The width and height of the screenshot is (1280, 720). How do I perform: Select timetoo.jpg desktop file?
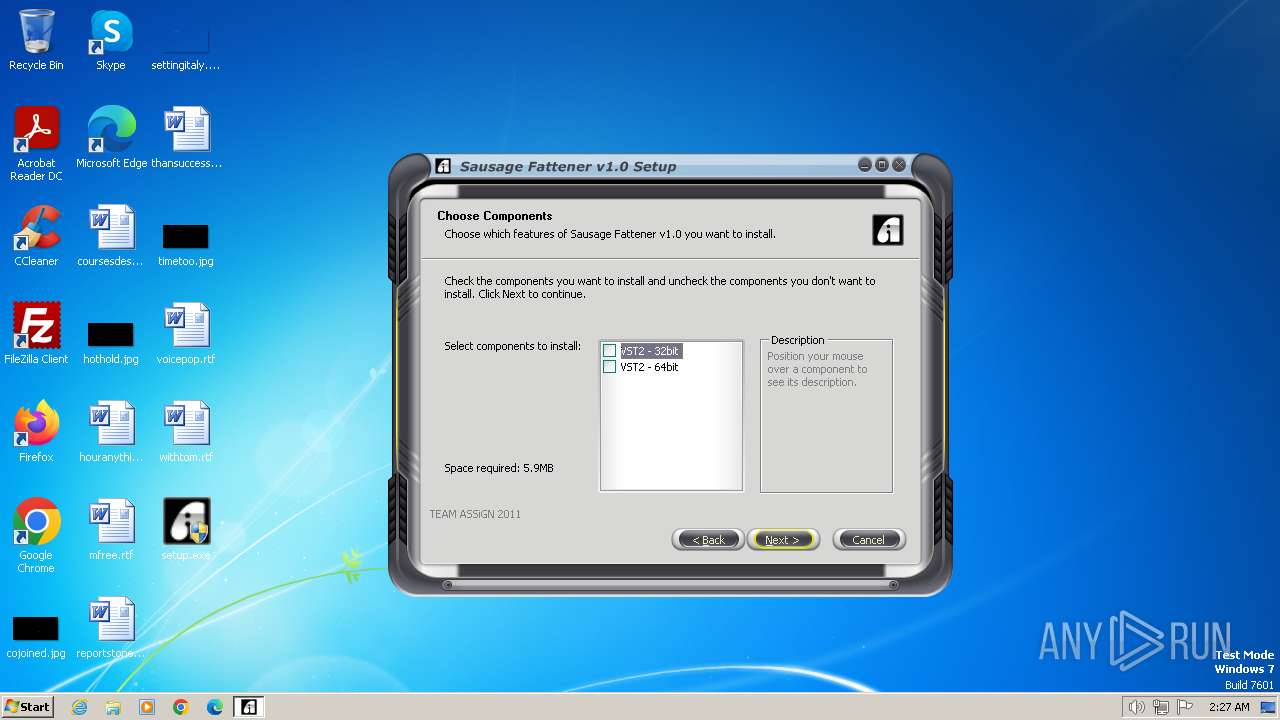[x=186, y=245]
